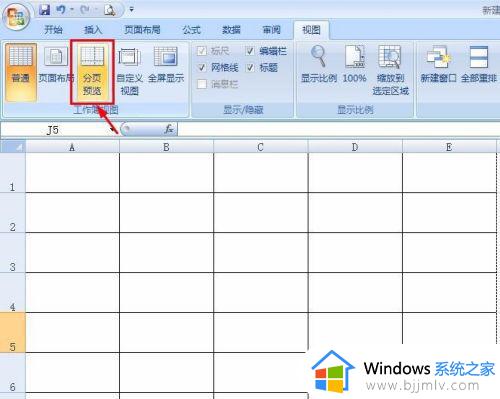Select column E header

pyautogui.click(x=449, y=147)
